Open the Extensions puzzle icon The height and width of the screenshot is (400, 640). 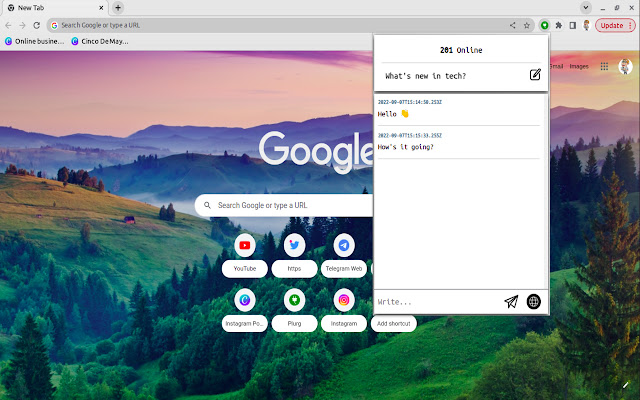click(x=559, y=25)
